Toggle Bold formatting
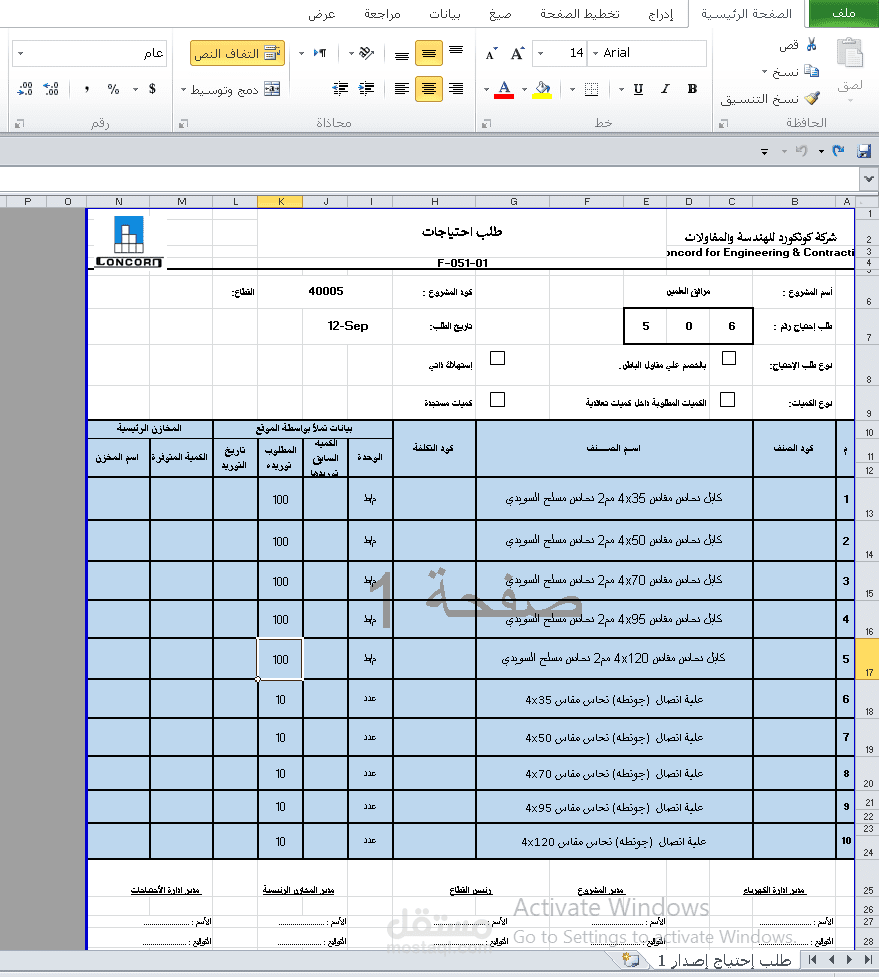This screenshot has width=879, height=977. [x=692, y=89]
